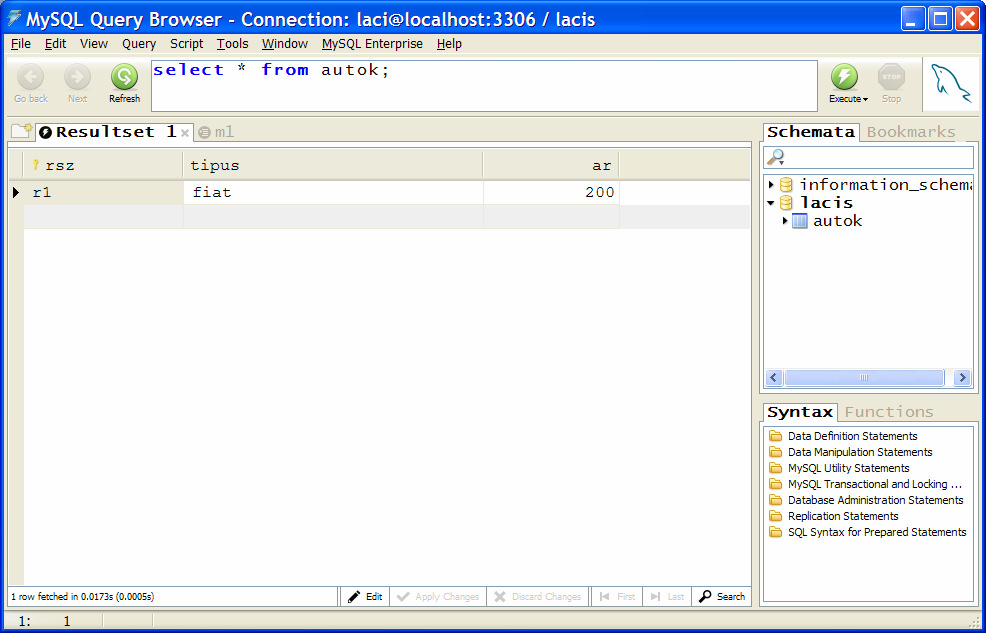The image size is (986, 633).
Task: Open the Window menu
Action: pos(285,43)
